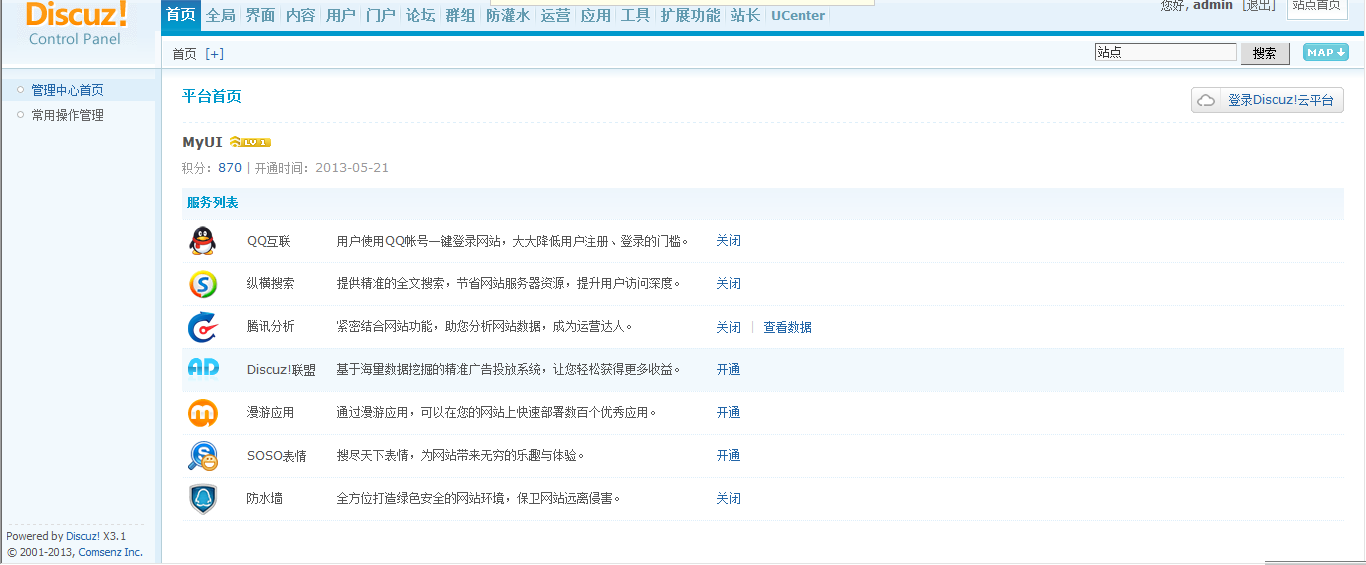The image size is (1366, 565).
Task: Click the 漫游应用 orange icon
Action: (x=202, y=413)
